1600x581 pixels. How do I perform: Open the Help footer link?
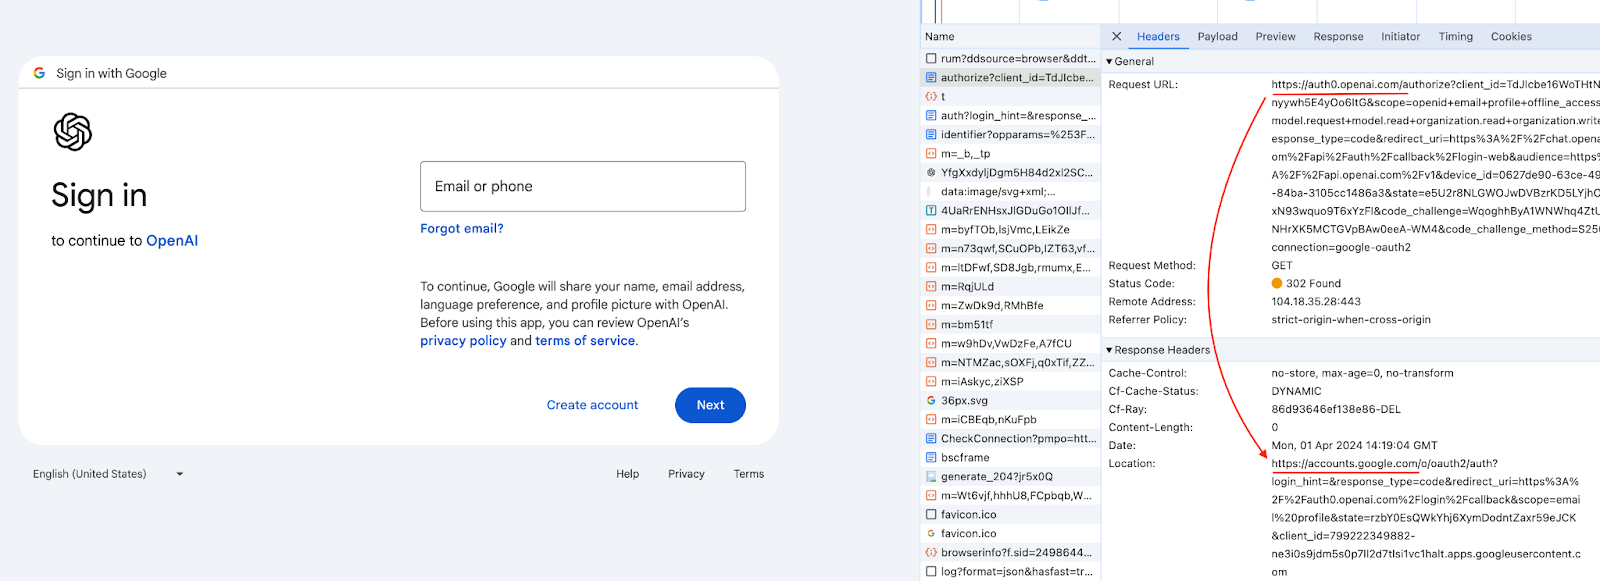pyautogui.click(x=627, y=474)
